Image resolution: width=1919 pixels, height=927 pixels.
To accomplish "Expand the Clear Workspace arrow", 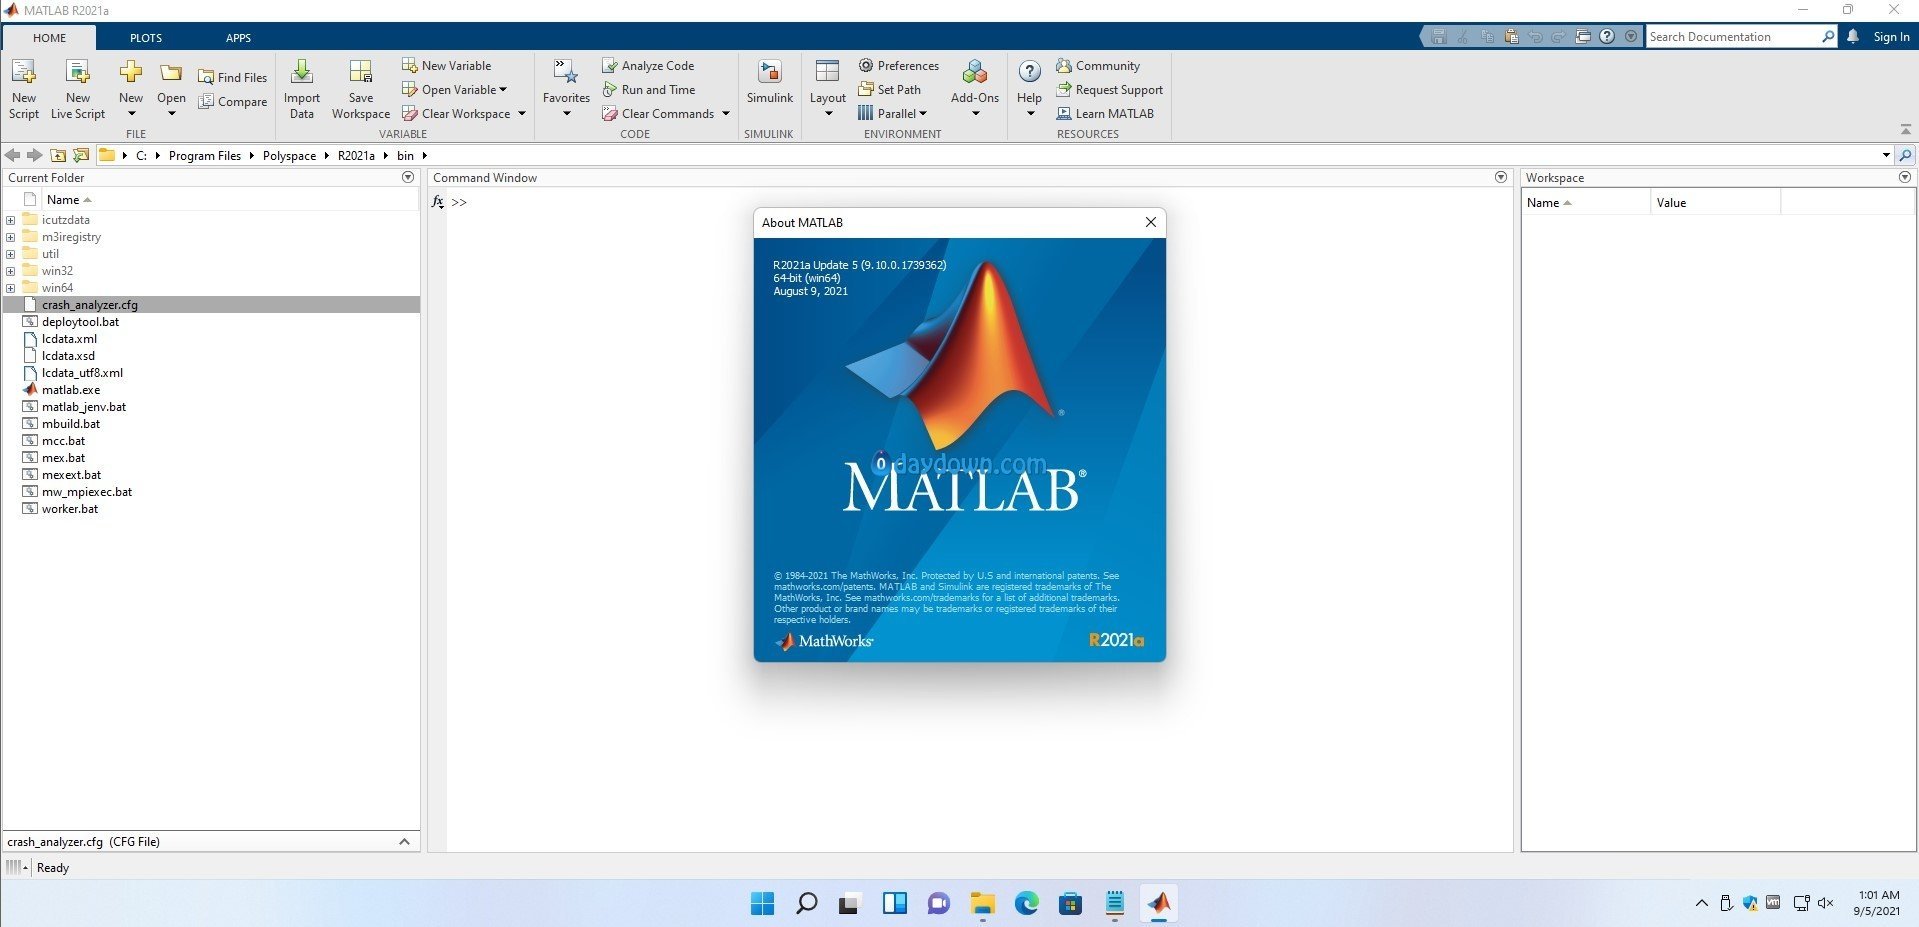I will pos(522,113).
